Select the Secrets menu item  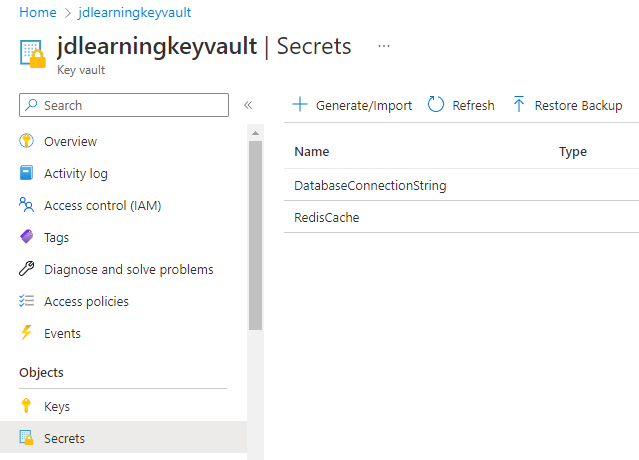point(123,438)
